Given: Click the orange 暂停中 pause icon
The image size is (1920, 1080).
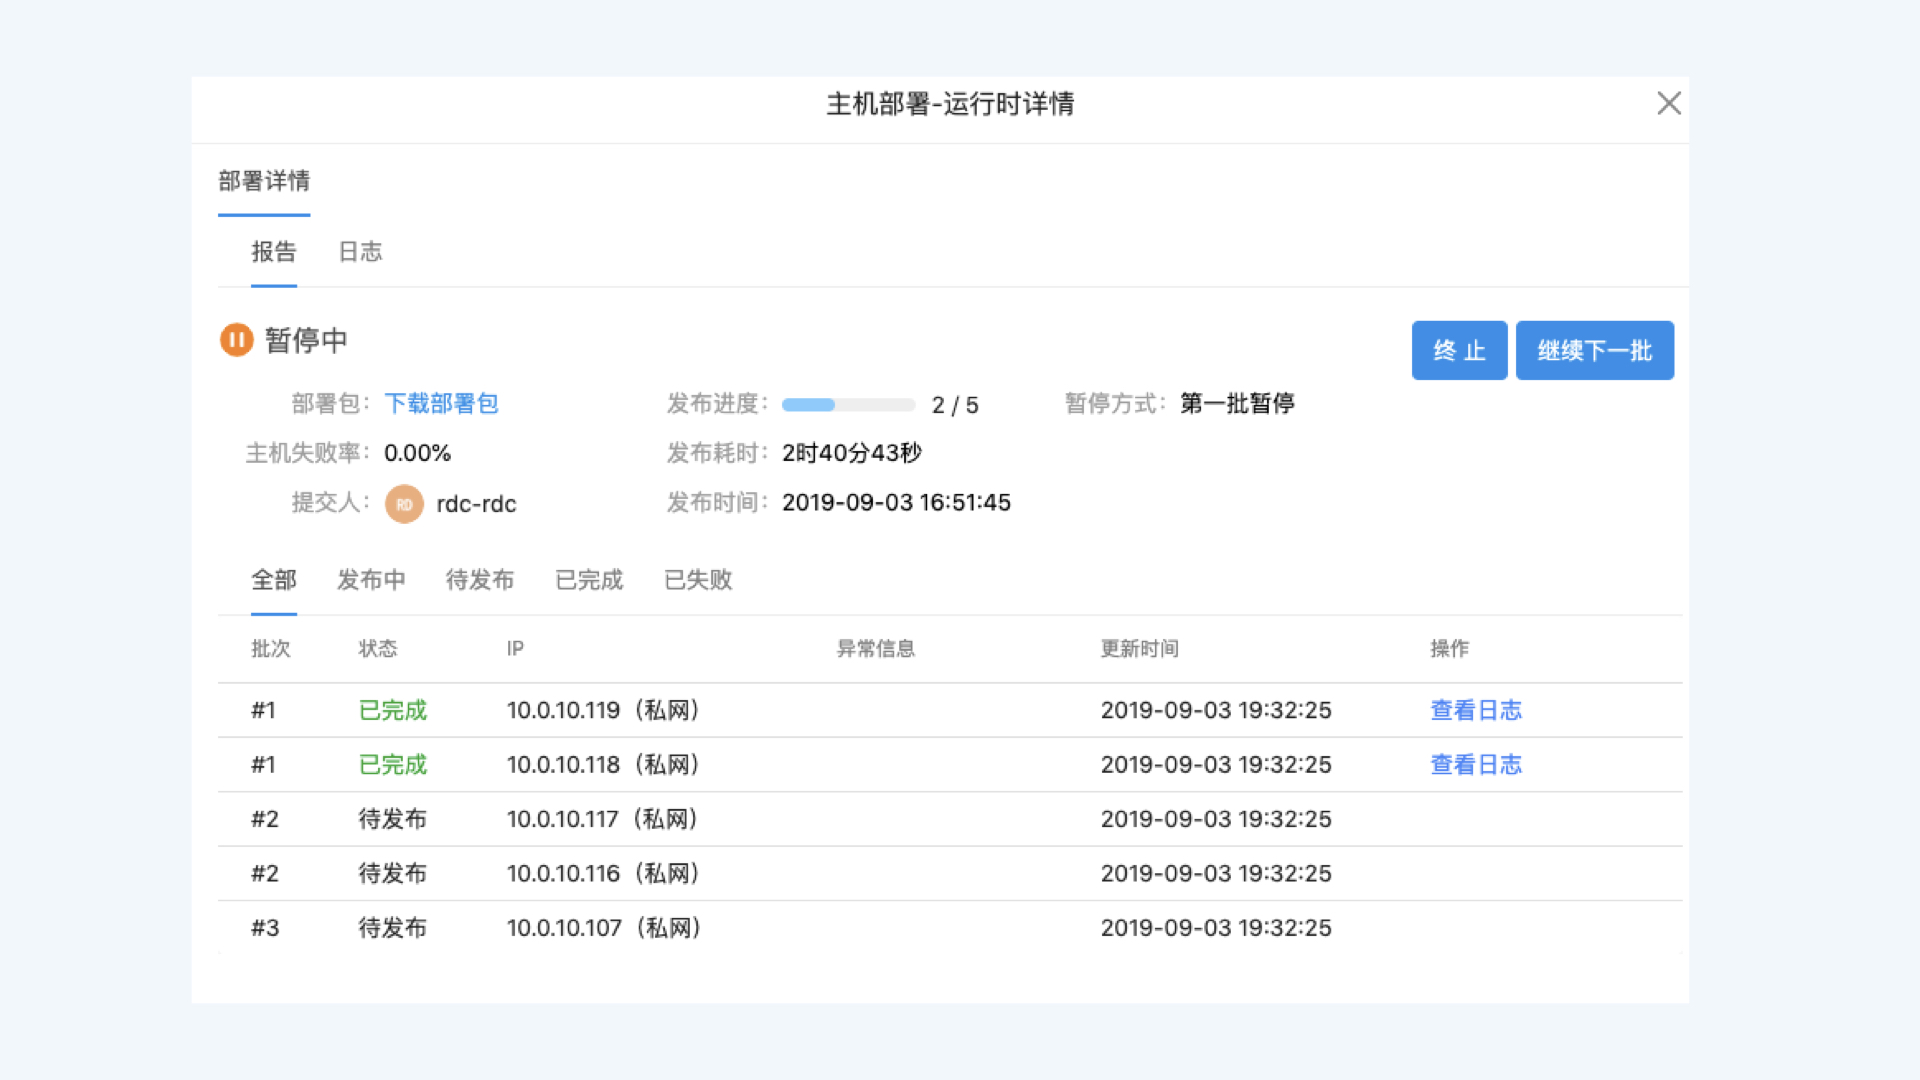Looking at the screenshot, I should click(237, 340).
